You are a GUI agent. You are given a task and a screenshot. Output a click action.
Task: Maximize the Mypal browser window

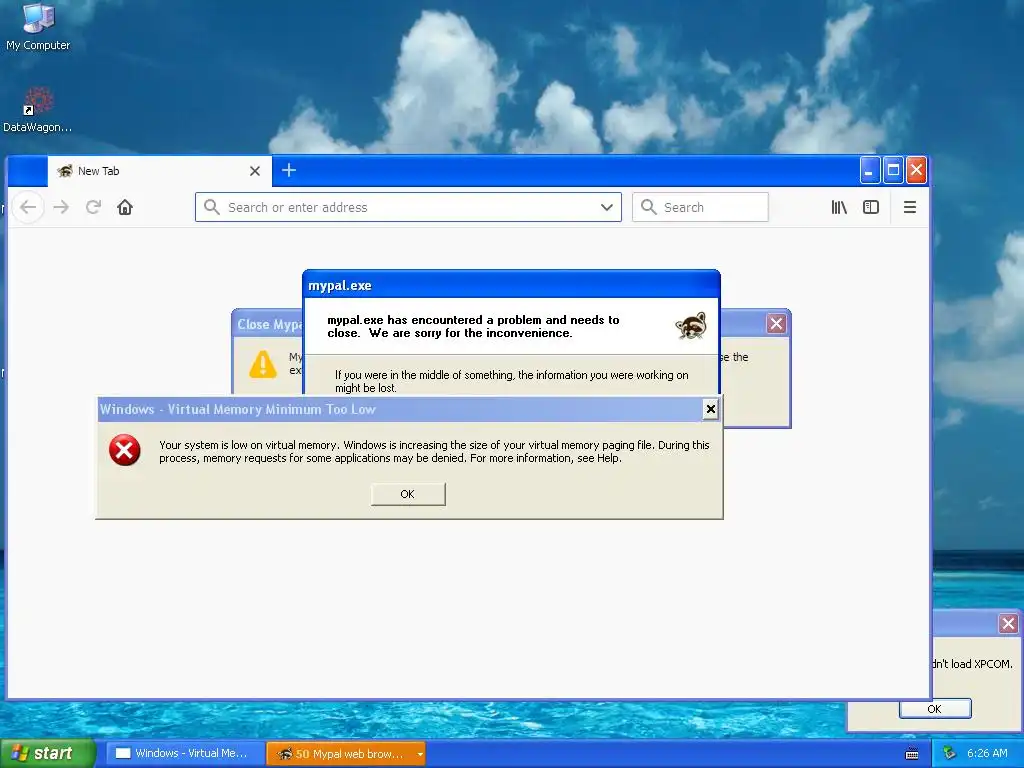(893, 170)
